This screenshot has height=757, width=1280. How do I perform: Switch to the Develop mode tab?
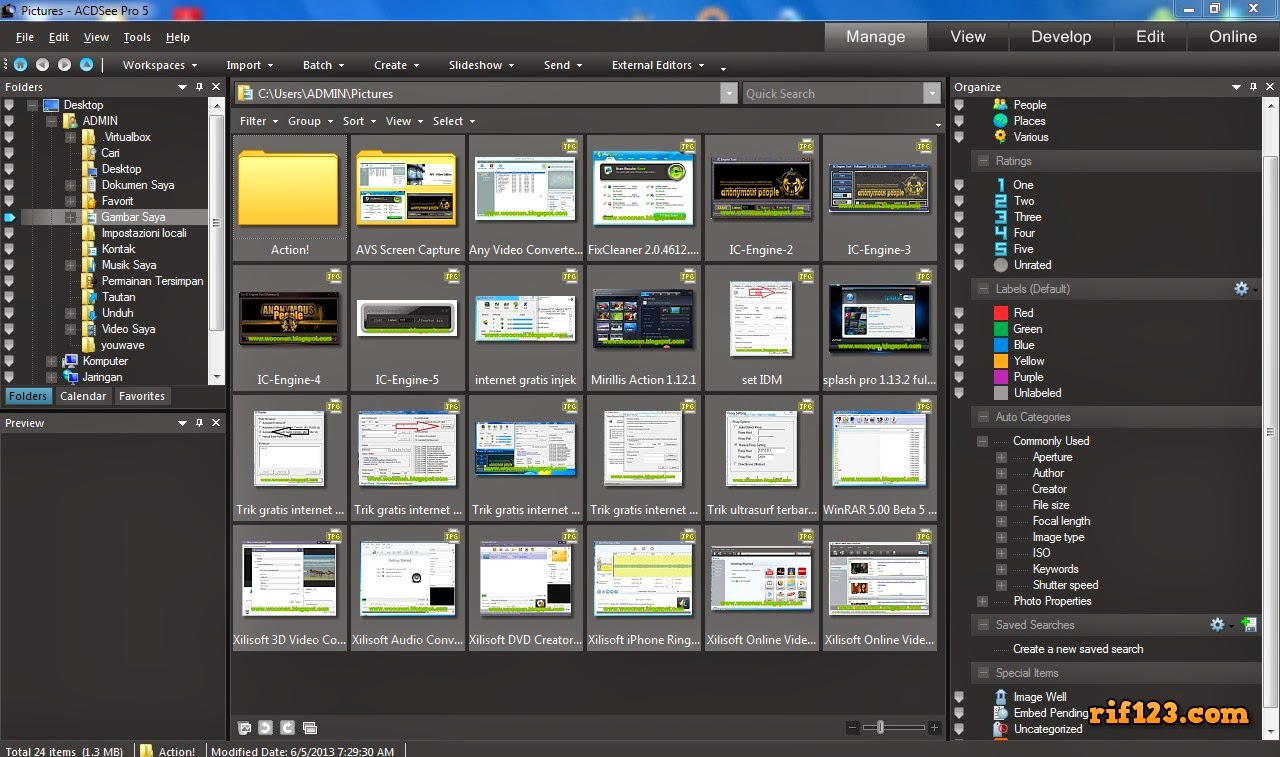click(x=1061, y=37)
